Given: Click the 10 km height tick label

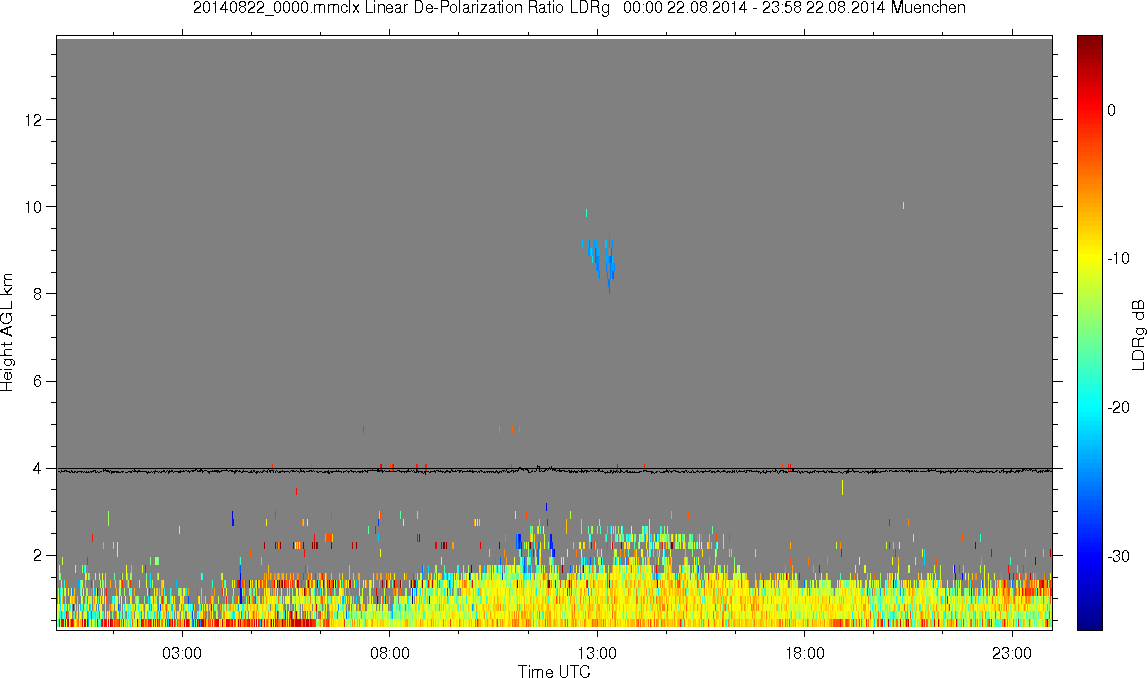Looking at the screenshot, I should pyautogui.click(x=34, y=206).
